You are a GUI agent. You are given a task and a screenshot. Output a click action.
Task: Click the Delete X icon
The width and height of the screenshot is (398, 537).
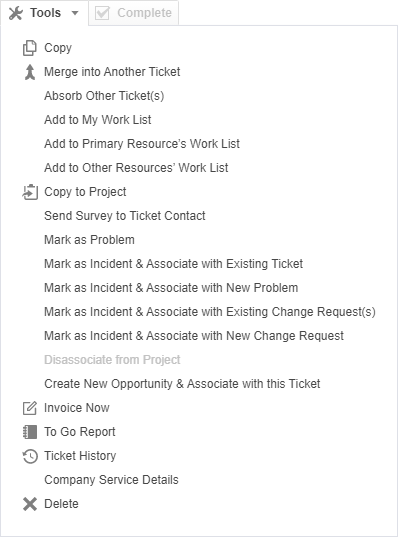pyautogui.click(x=30, y=504)
